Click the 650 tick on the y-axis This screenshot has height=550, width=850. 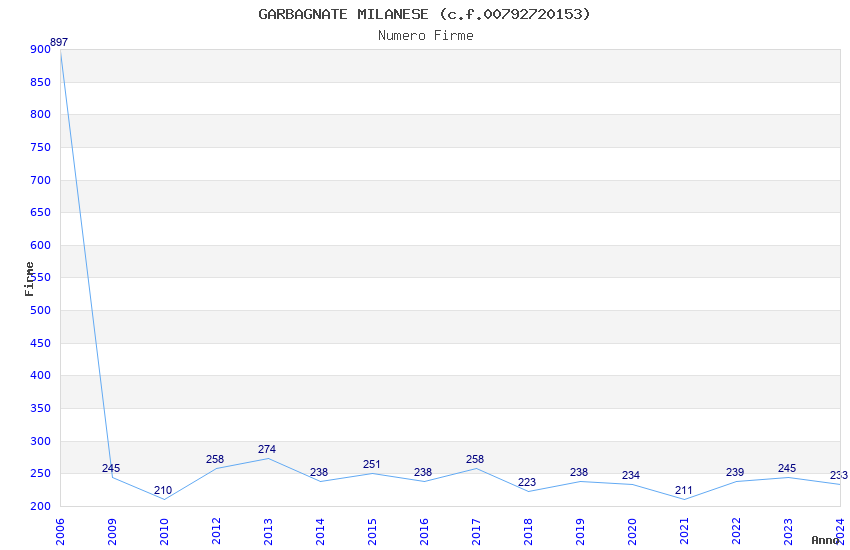(x=41, y=212)
